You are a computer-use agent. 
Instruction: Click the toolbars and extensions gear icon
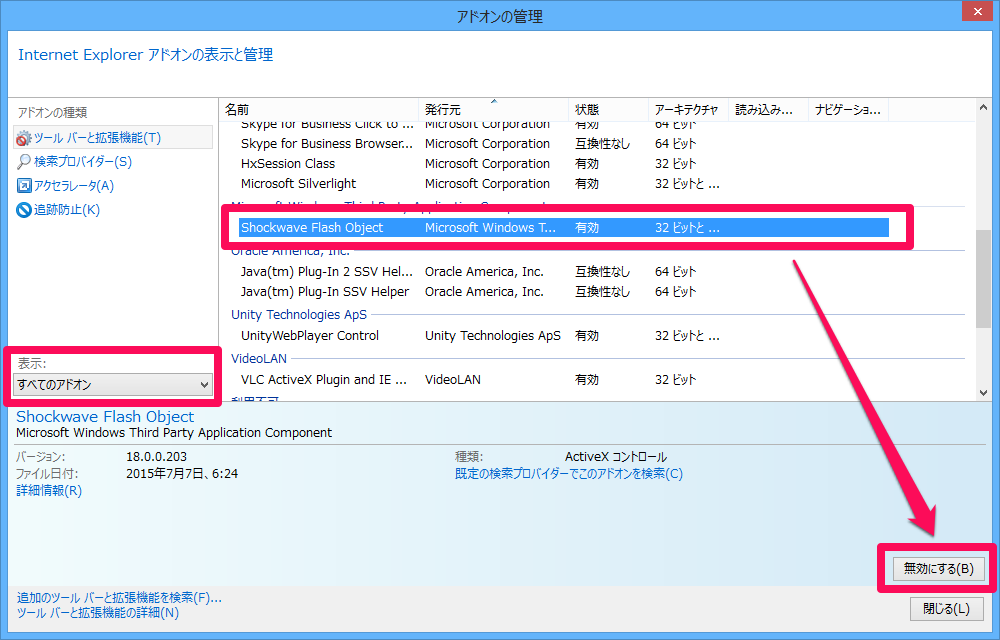pos(24,138)
